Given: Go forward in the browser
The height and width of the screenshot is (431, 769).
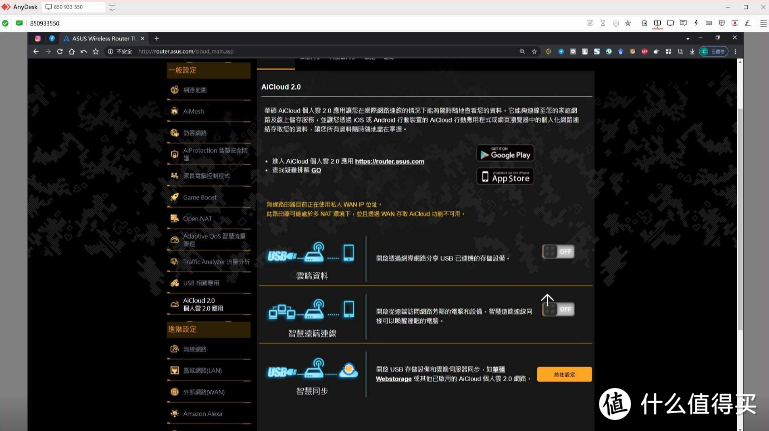Looking at the screenshot, I should click(x=48, y=51).
